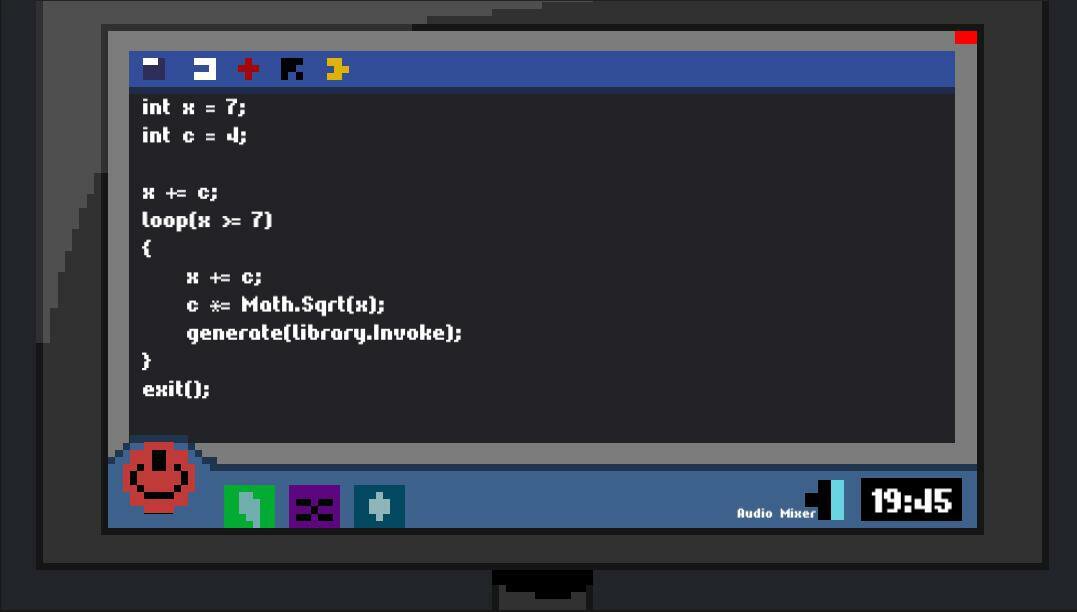
Task: Open the purple taskbar application
Action: pos(315,506)
